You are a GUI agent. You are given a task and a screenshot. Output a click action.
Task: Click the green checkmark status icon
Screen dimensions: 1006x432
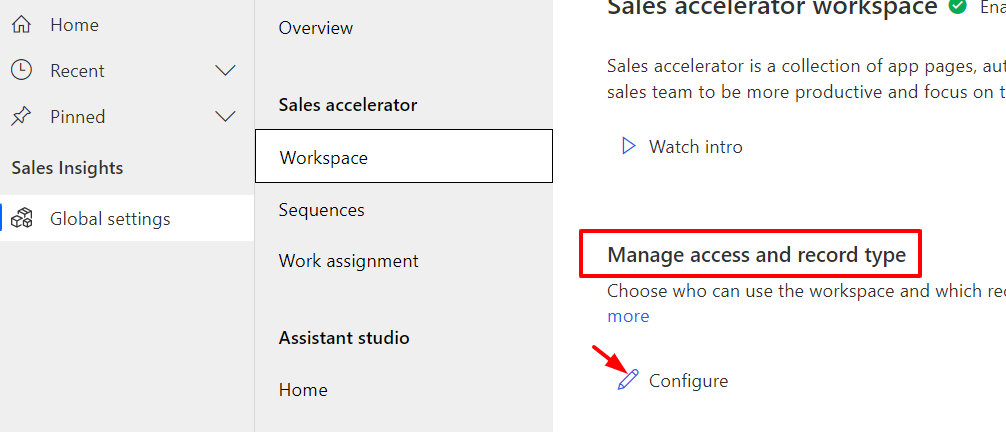(959, 7)
